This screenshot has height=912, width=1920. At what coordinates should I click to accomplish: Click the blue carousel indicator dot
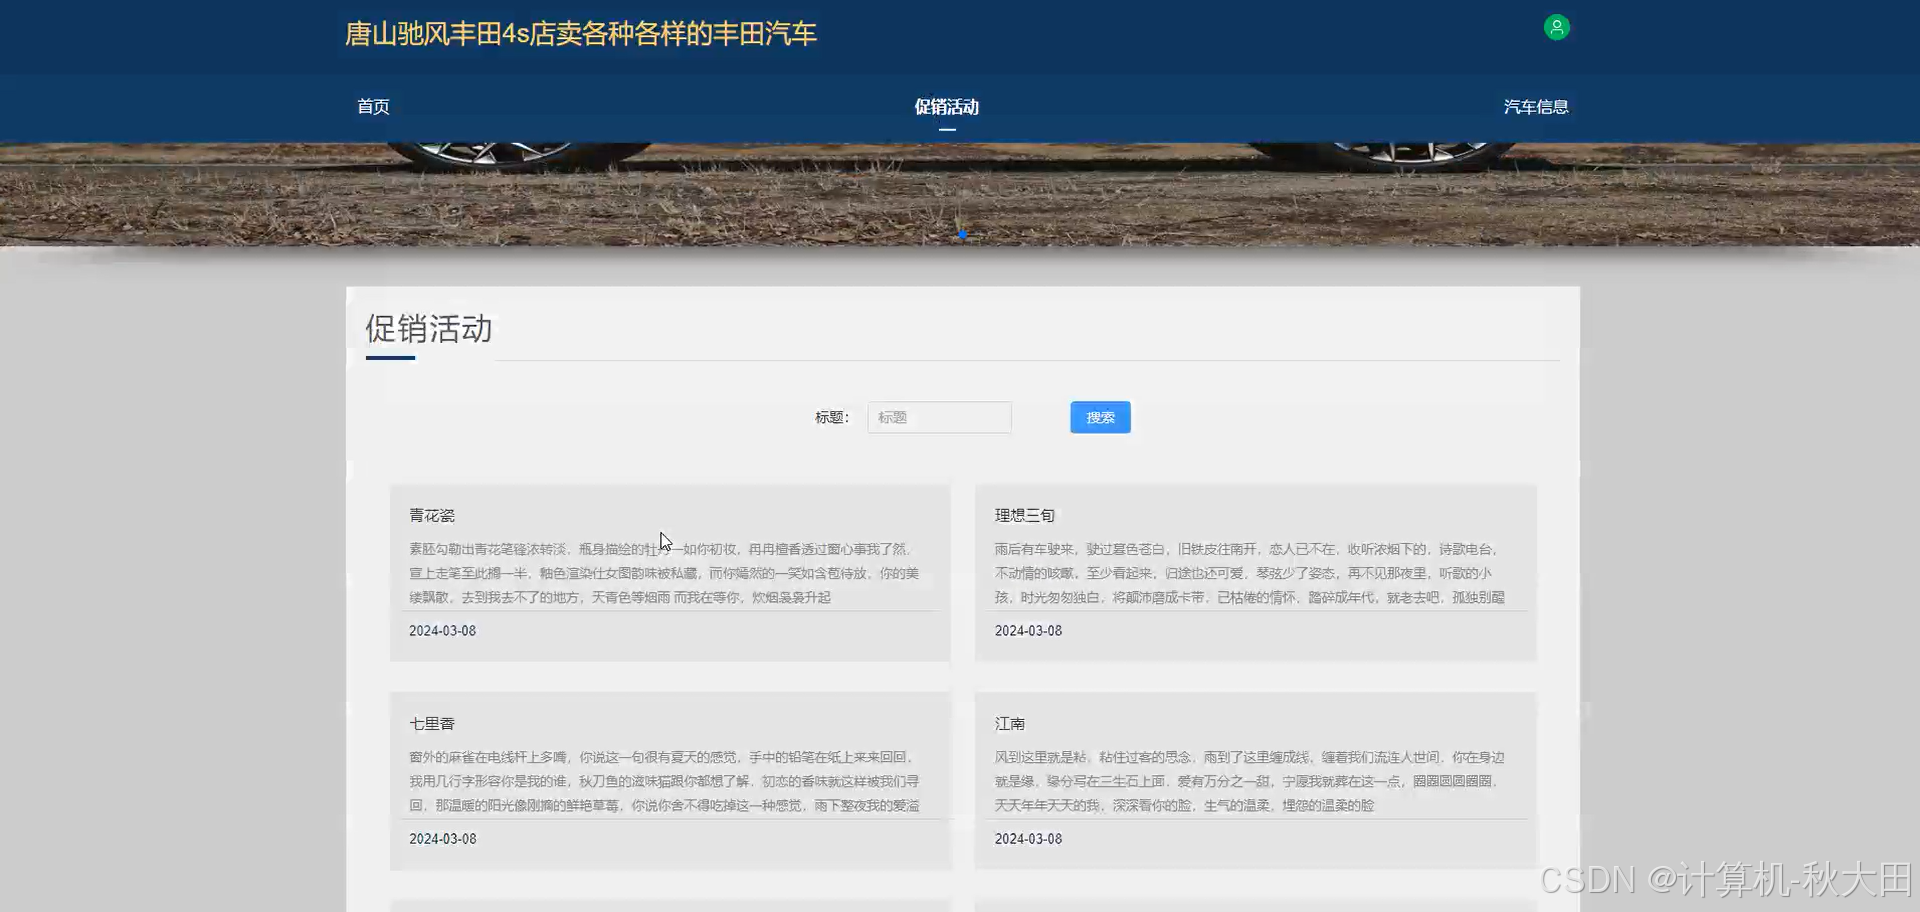tap(961, 233)
